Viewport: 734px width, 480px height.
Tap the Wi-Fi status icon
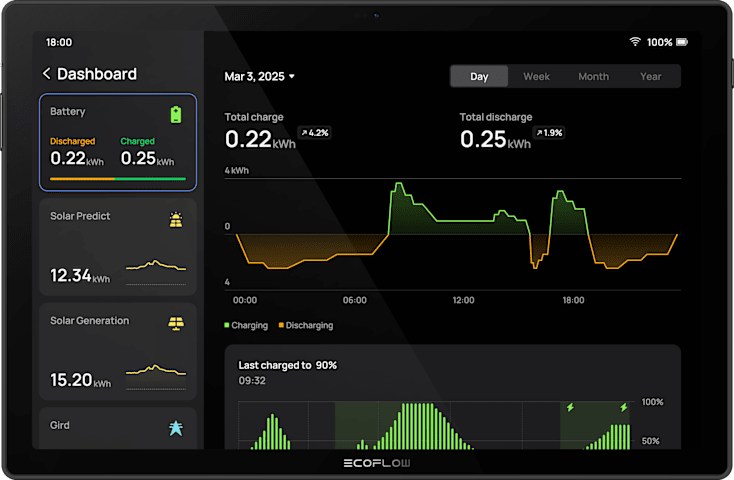[634, 42]
